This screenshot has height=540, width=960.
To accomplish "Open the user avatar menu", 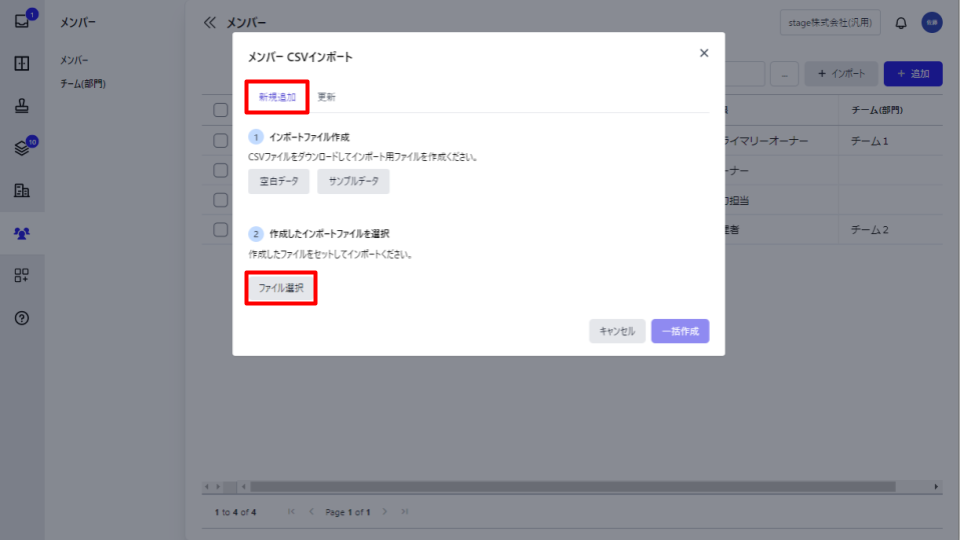I will click(x=932, y=23).
